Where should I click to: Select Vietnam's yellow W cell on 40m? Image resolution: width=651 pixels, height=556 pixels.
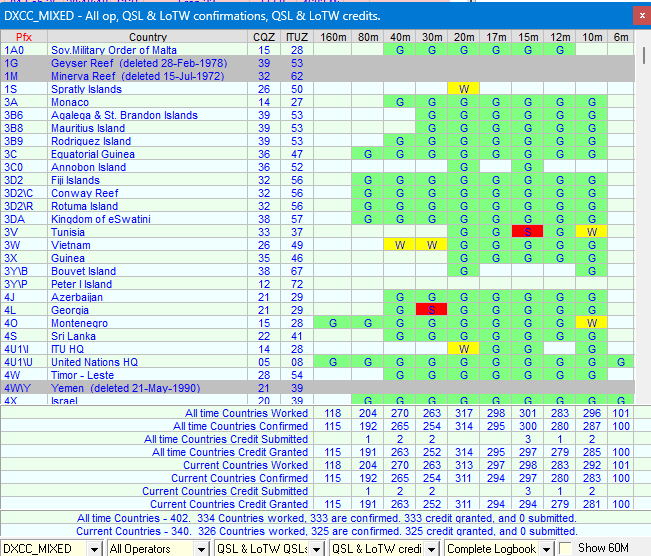click(x=399, y=245)
